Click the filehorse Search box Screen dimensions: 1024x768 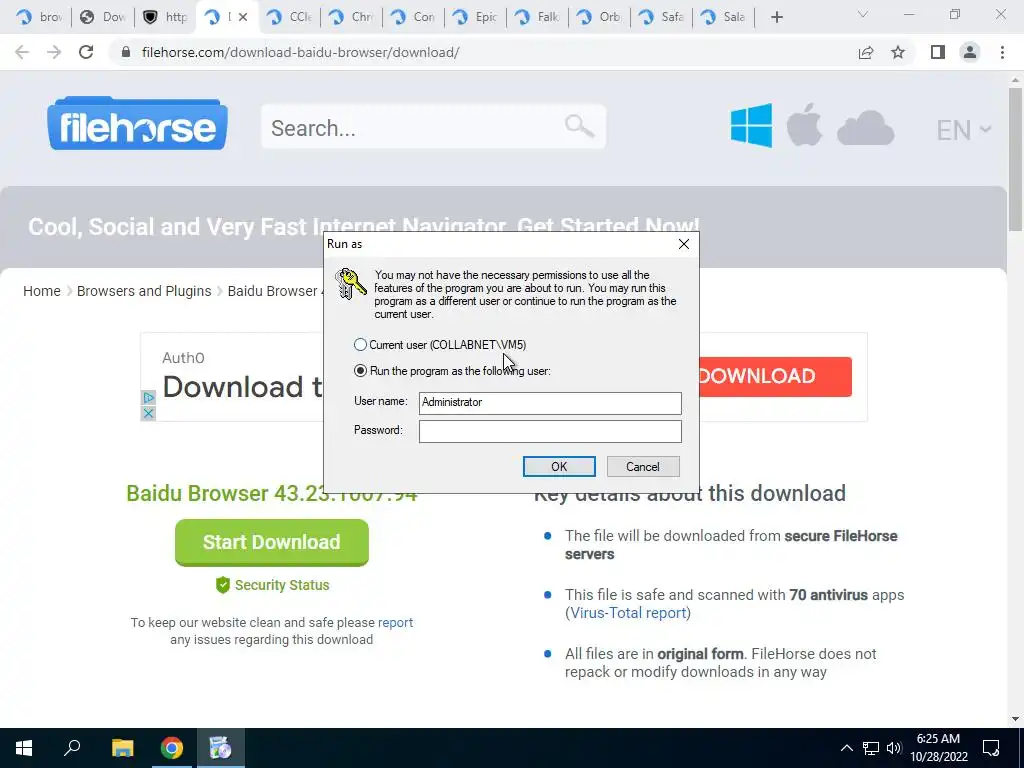coord(434,127)
